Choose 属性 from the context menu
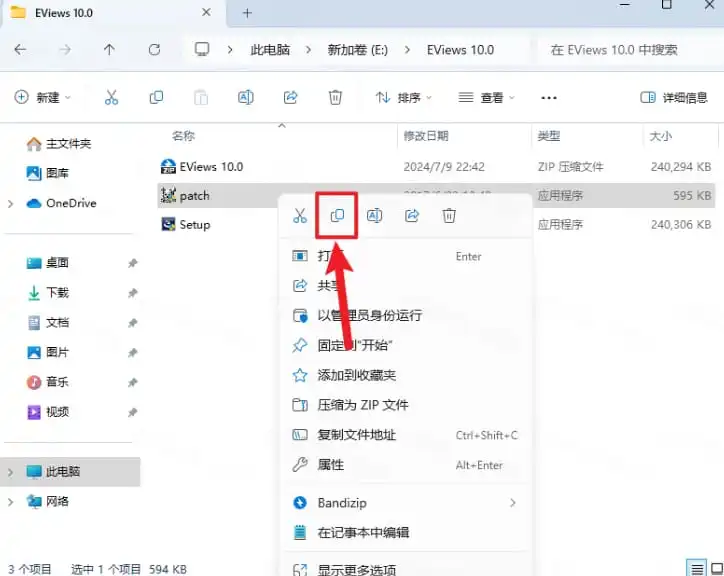 406,465
